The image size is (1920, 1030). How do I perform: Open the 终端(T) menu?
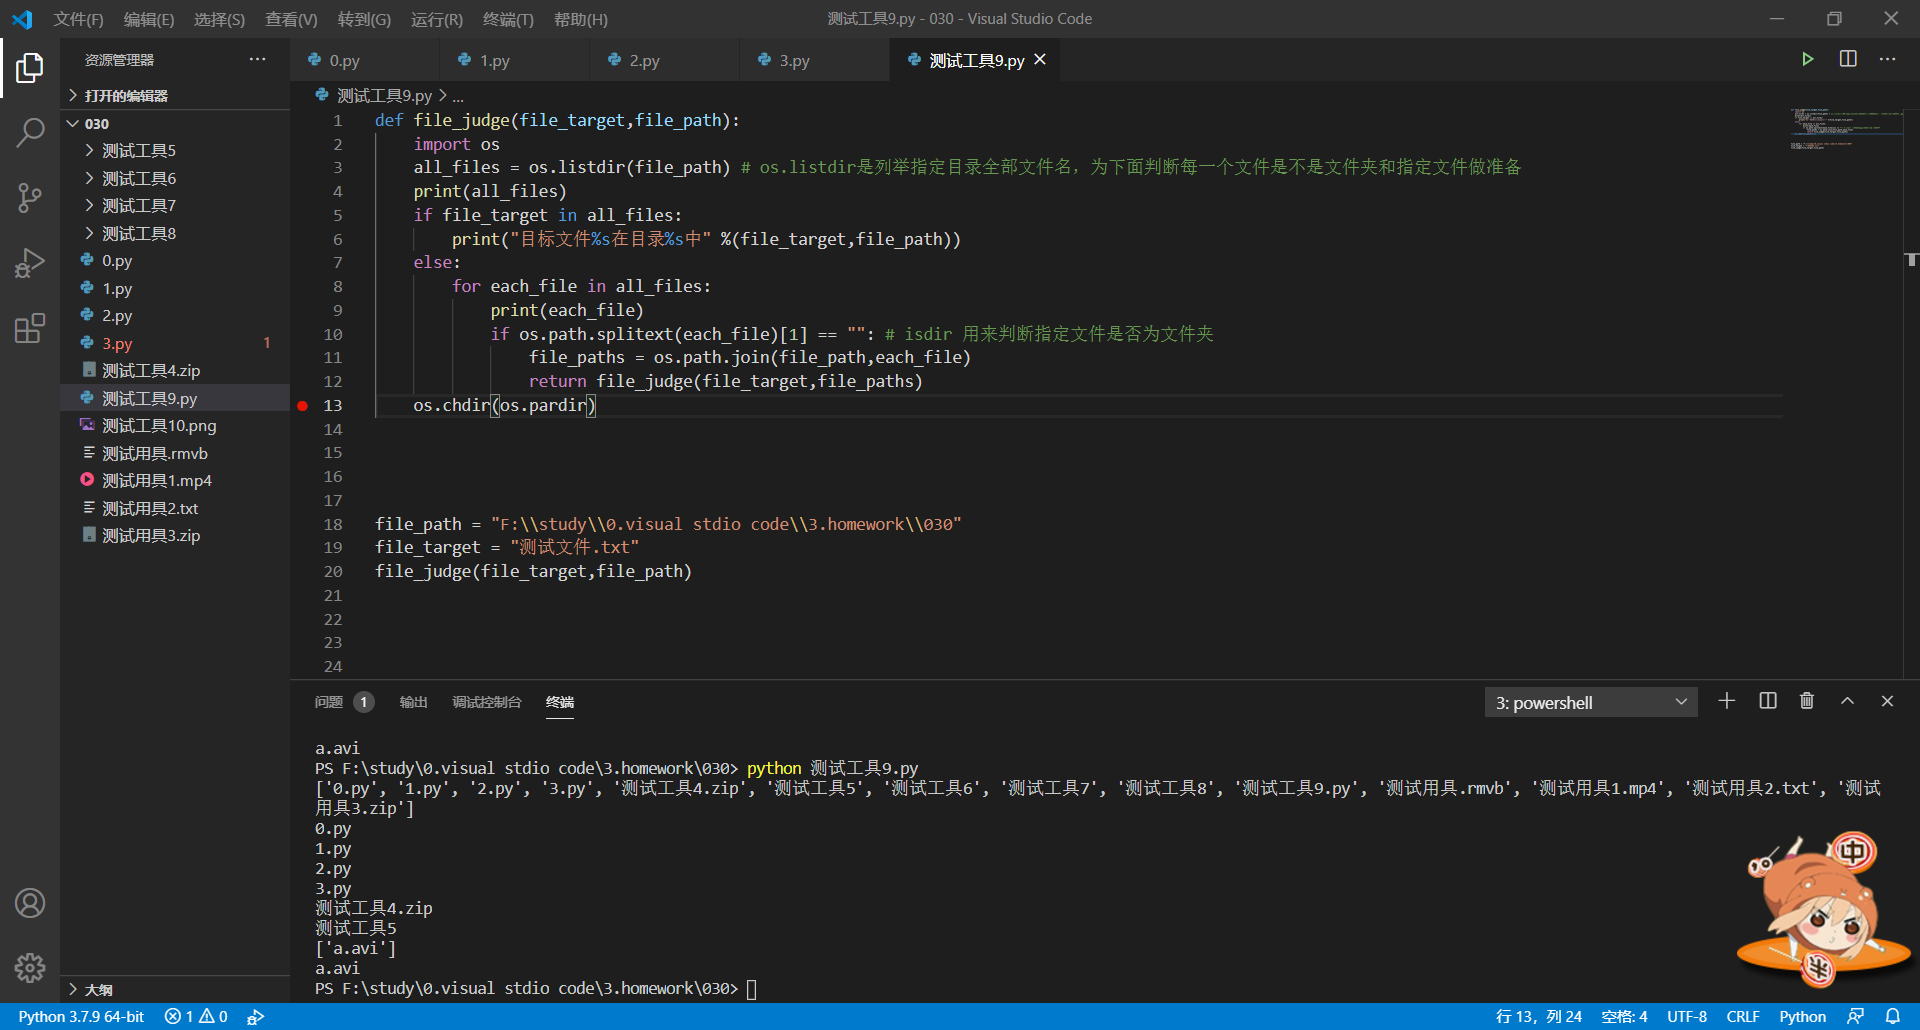pyautogui.click(x=508, y=19)
